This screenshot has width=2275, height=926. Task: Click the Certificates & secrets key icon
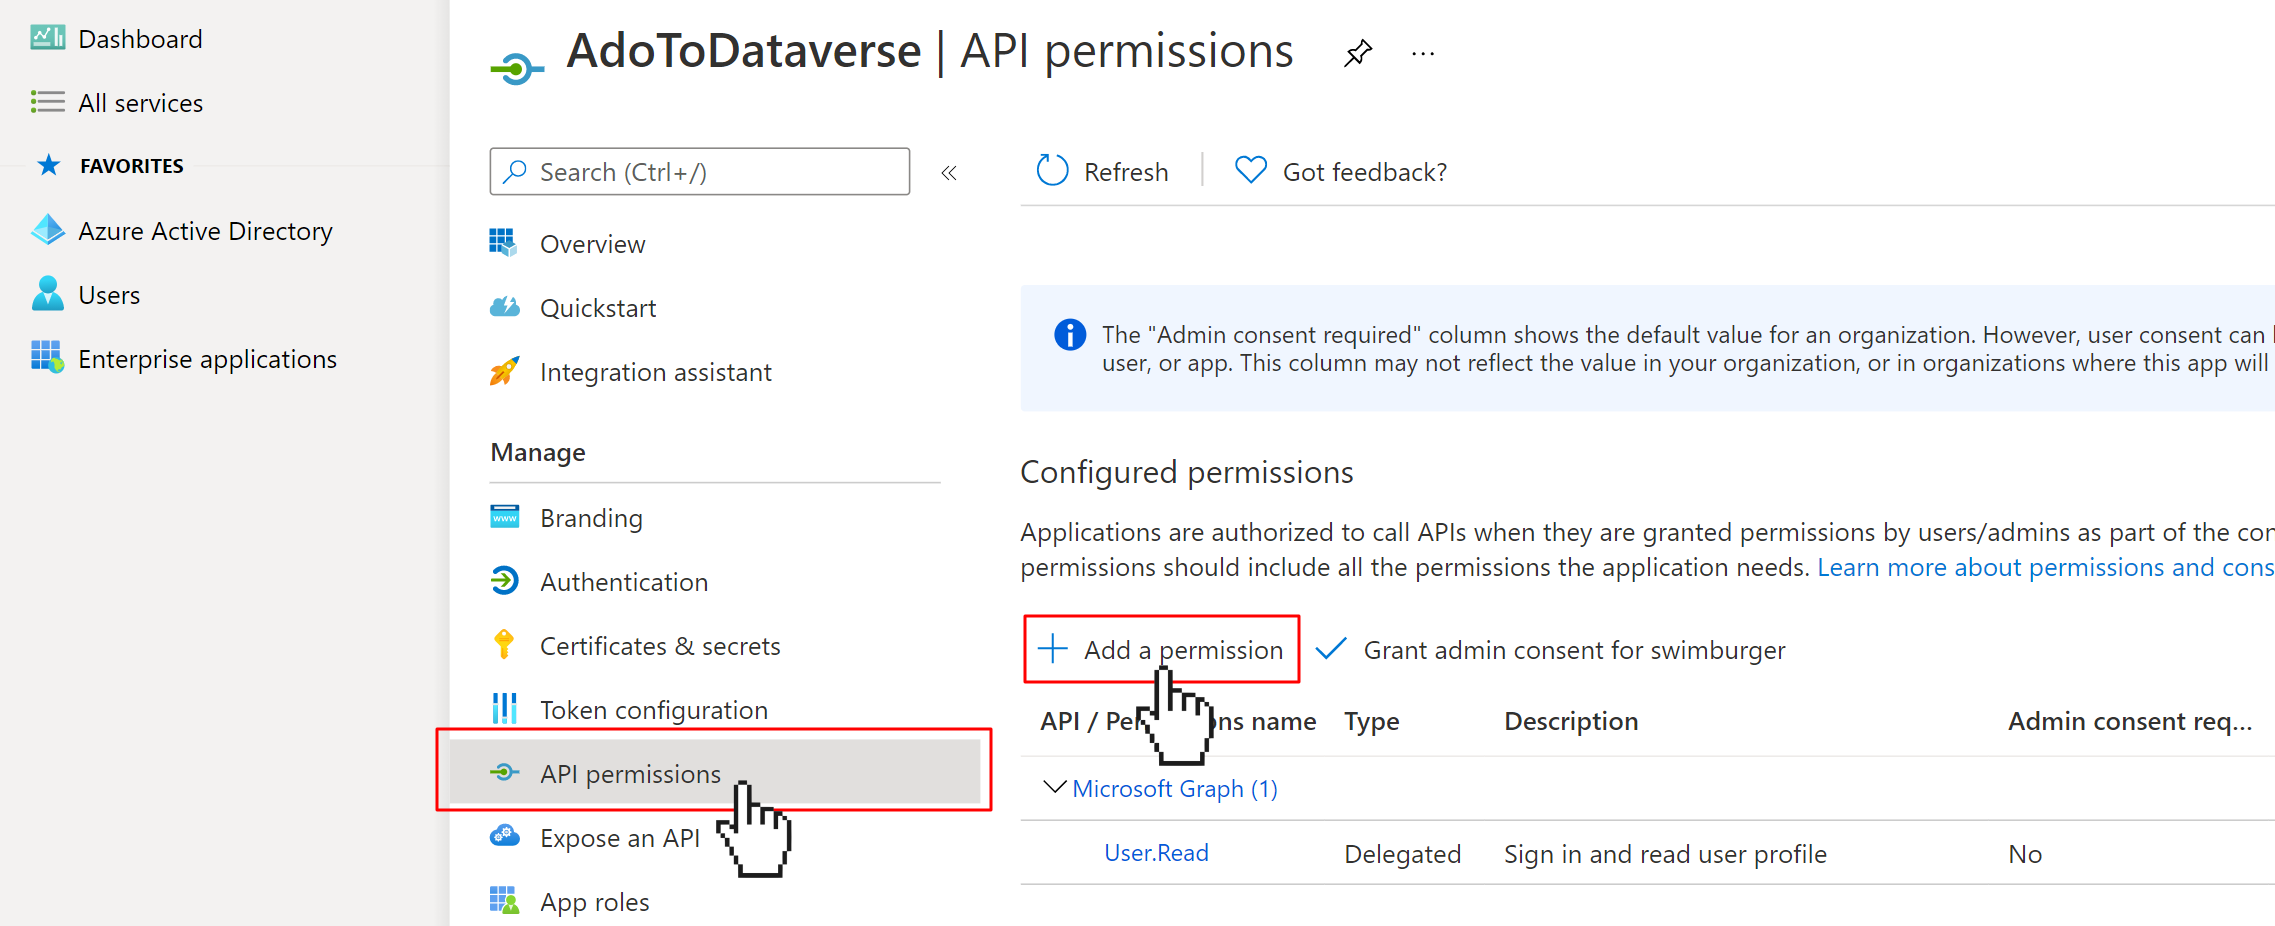click(504, 645)
